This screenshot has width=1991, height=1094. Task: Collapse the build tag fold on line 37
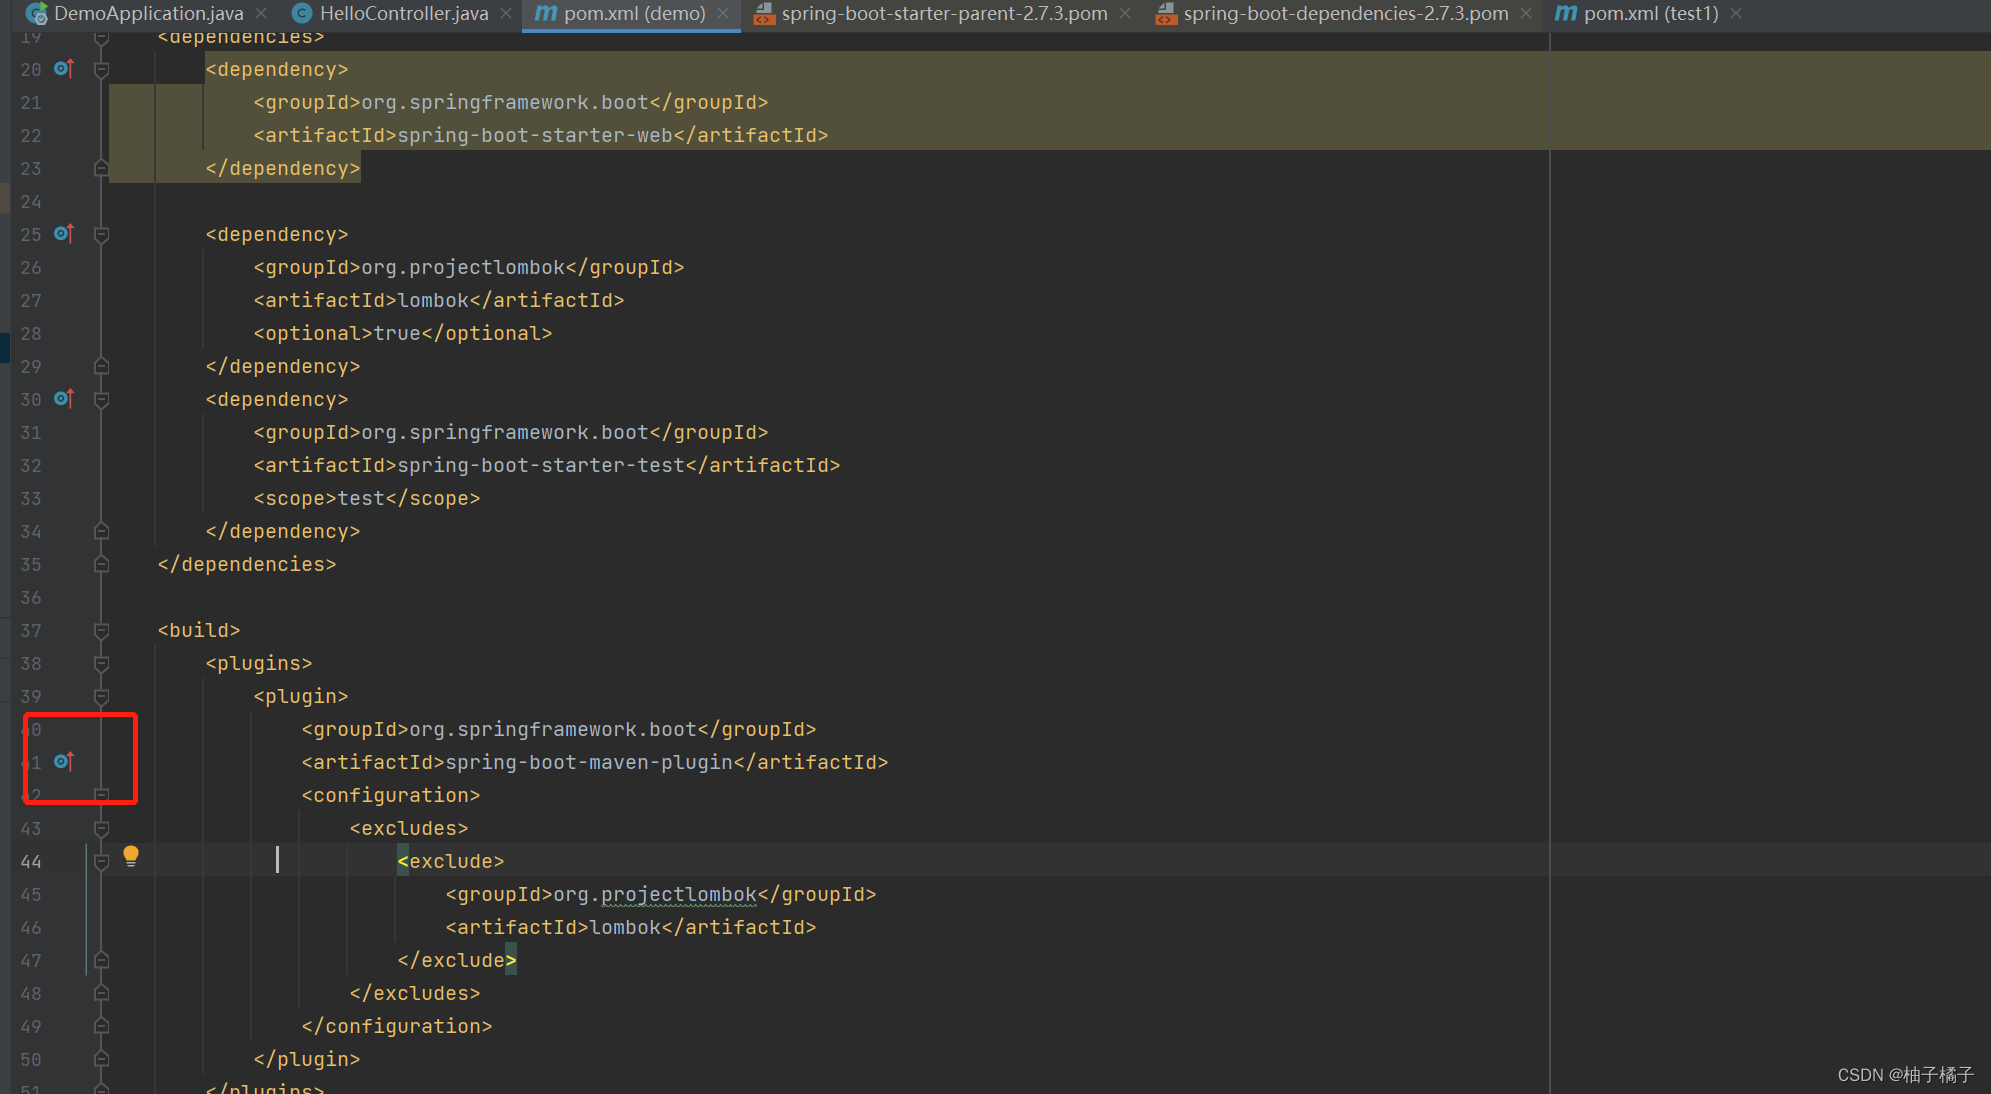pos(101,630)
